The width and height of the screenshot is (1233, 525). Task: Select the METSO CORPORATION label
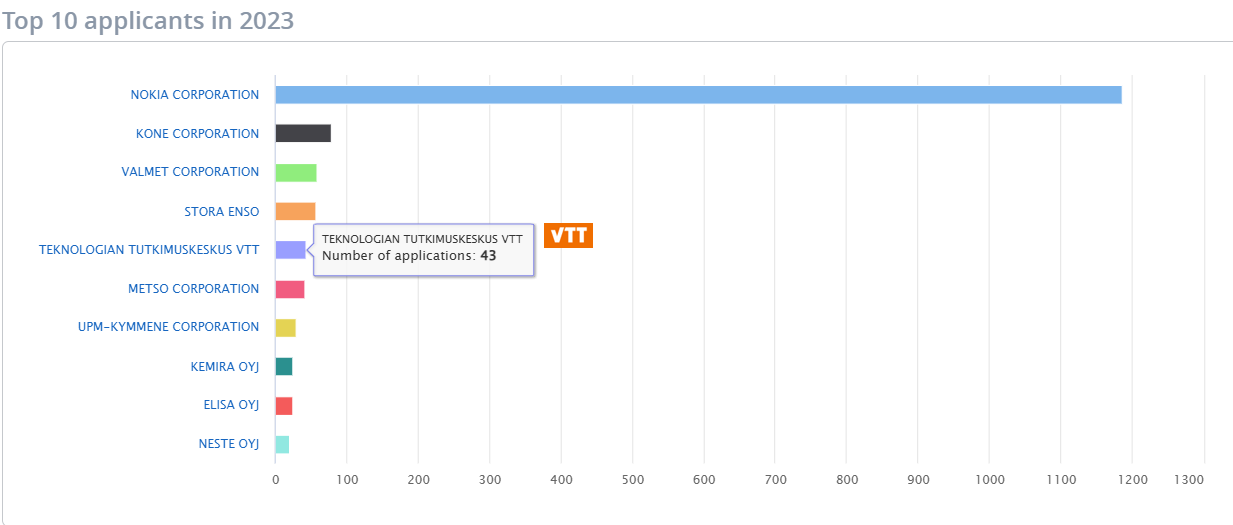point(193,289)
